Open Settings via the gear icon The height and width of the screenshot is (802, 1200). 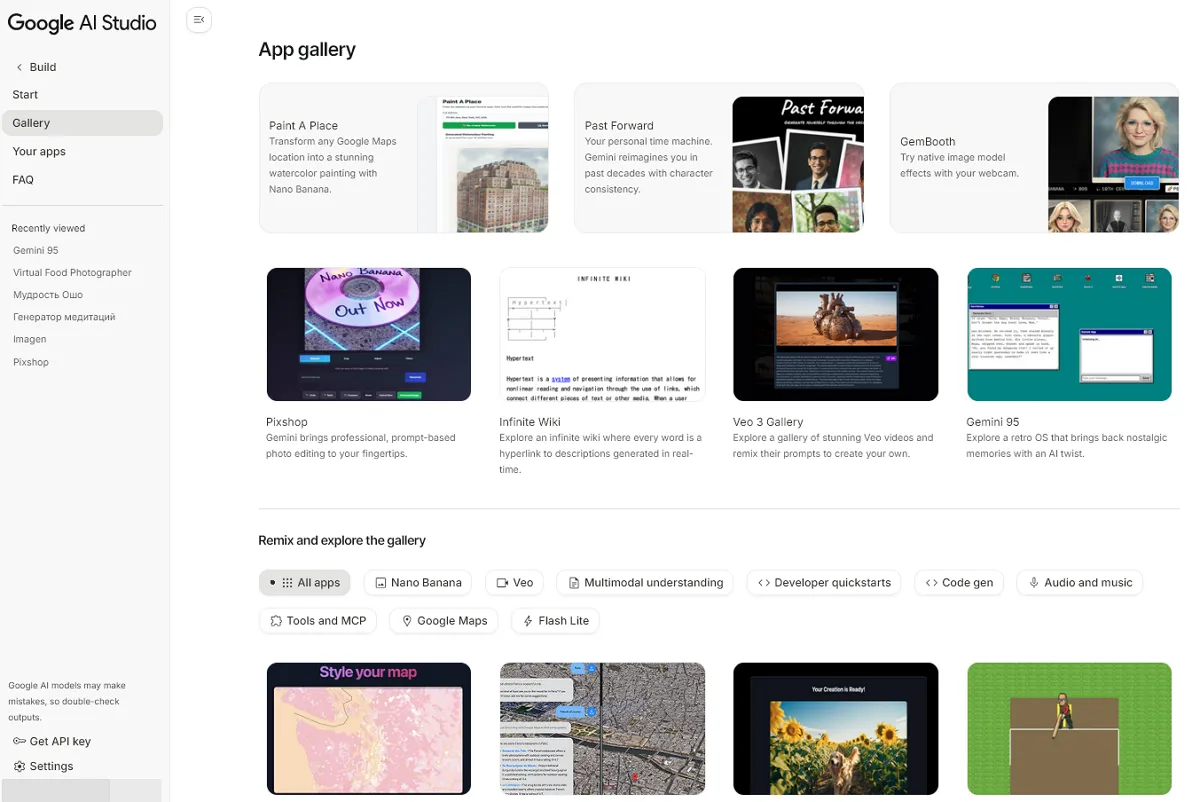coord(19,766)
